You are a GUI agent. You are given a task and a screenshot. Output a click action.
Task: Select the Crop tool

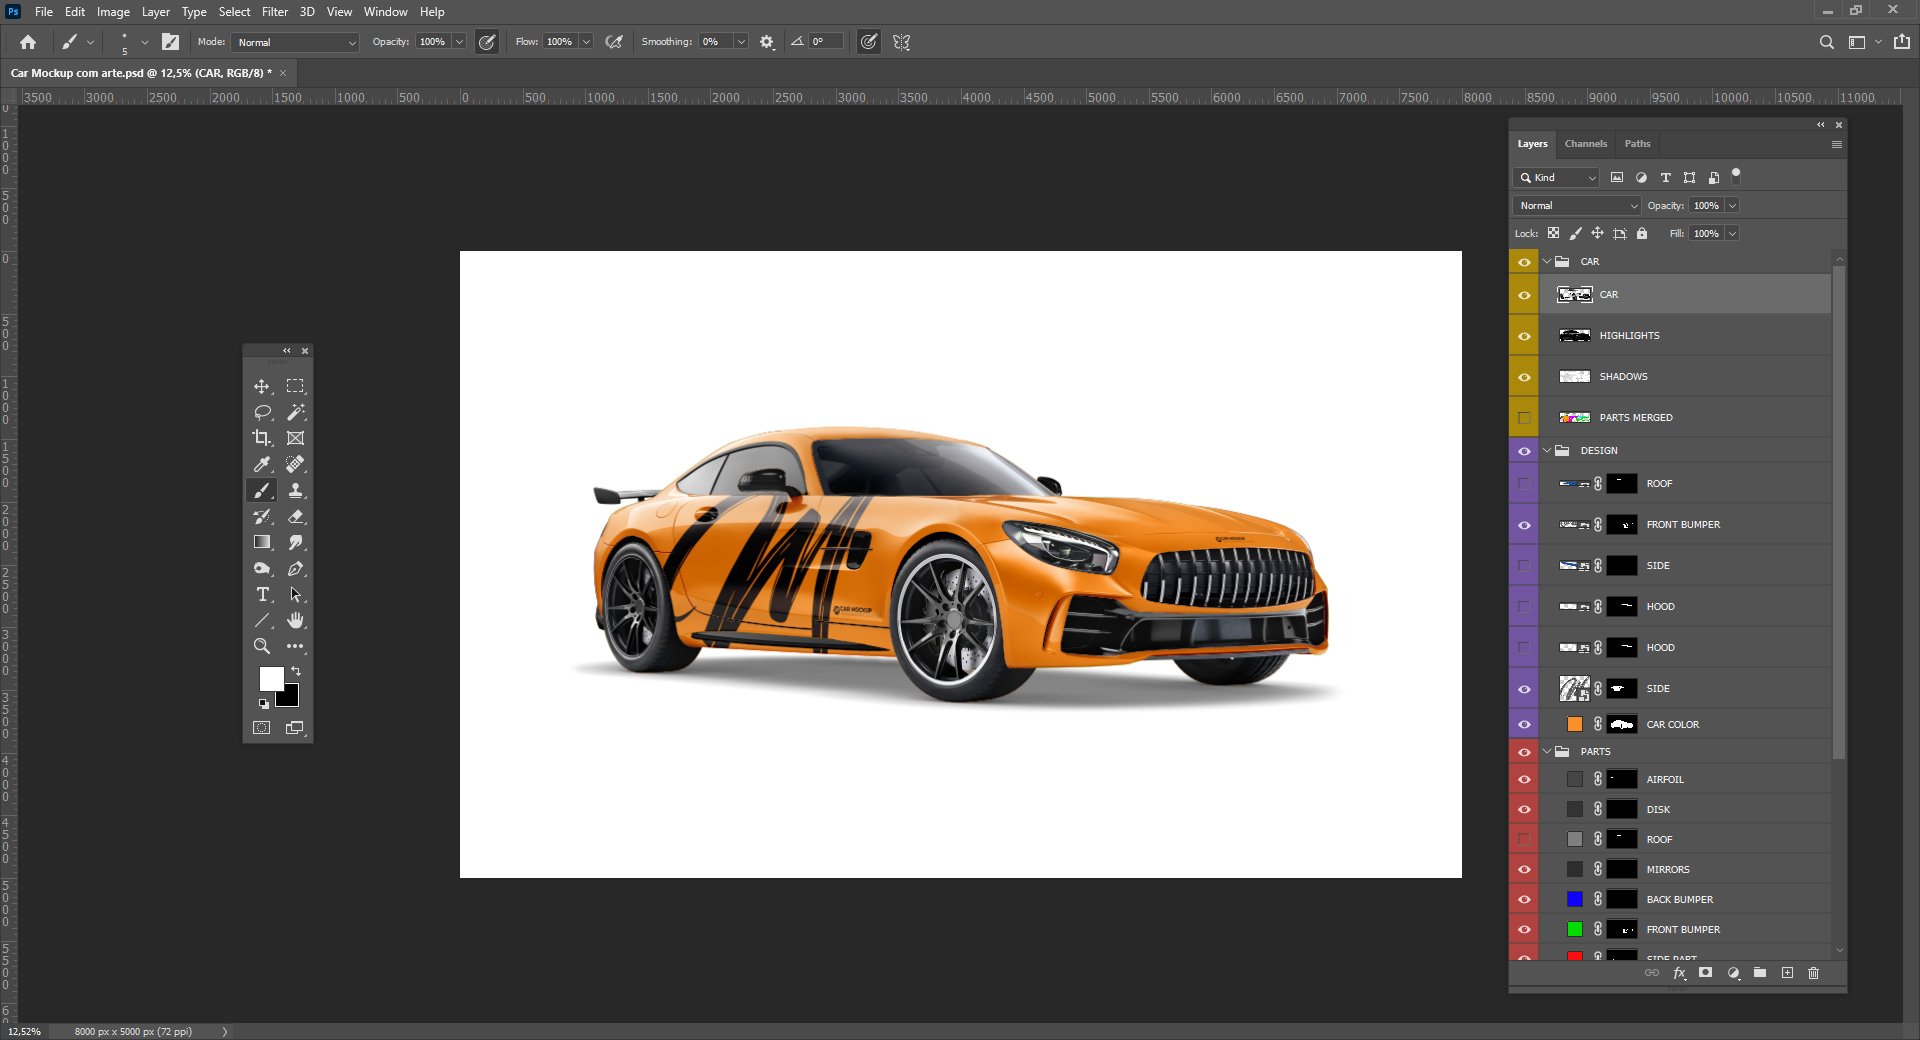pos(262,438)
